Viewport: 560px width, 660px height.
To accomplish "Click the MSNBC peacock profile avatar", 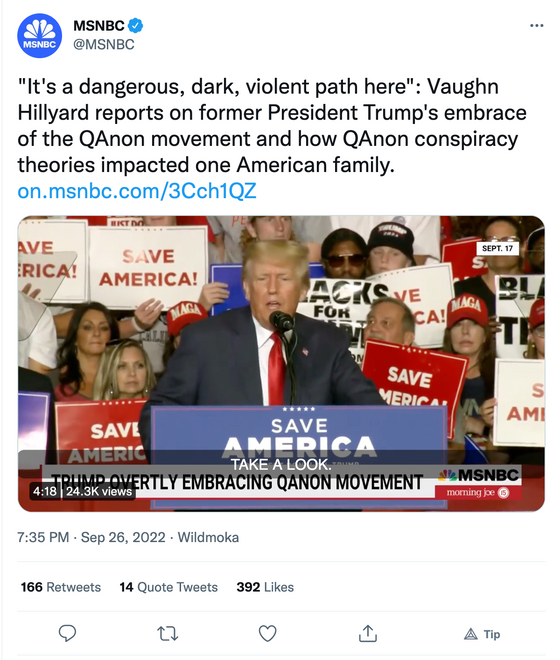I will pyautogui.click(x=40, y=35).
